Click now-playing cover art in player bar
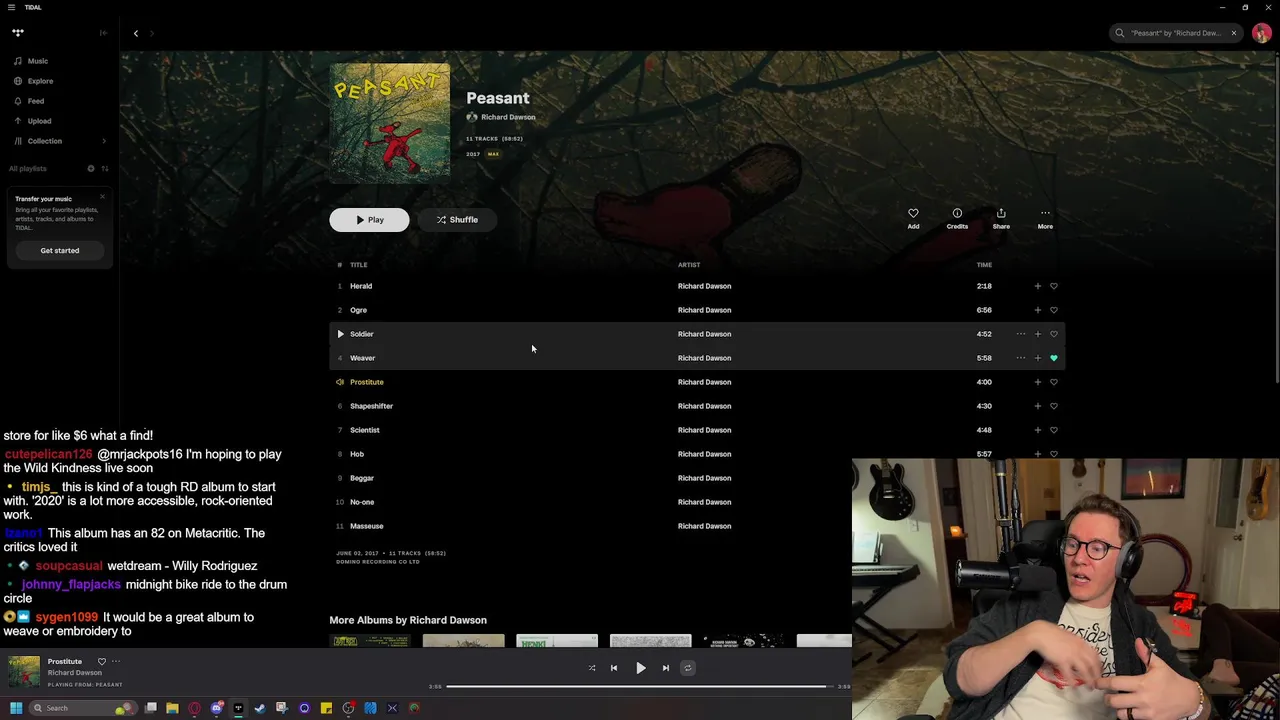 [24, 672]
